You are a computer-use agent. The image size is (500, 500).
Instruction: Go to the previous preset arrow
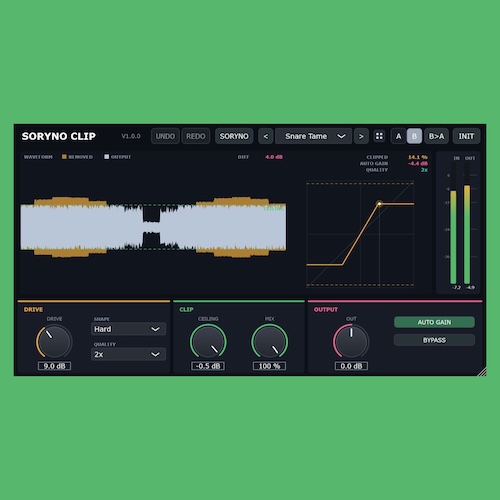point(266,136)
